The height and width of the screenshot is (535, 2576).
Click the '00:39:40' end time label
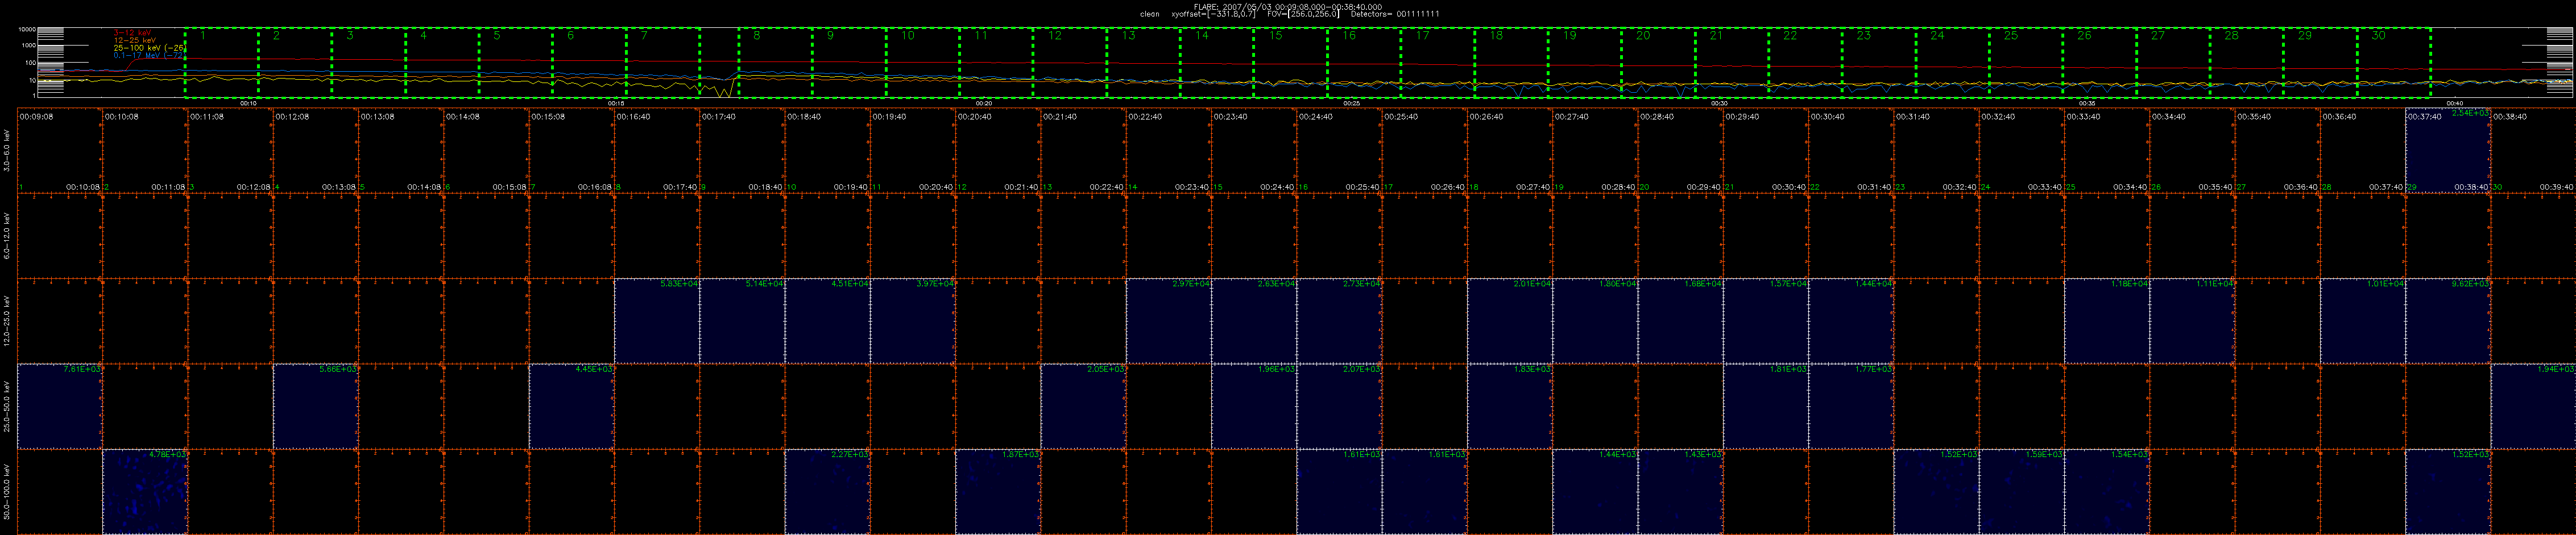tap(2557, 187)
